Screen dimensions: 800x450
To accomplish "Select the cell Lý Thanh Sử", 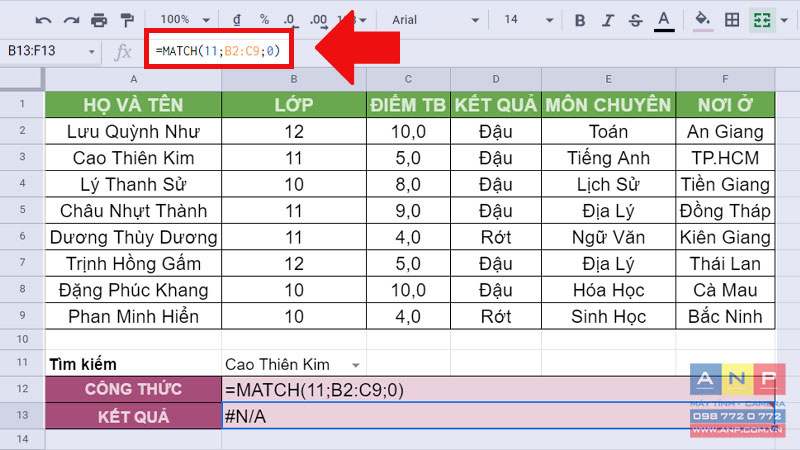I will point(133,184).
